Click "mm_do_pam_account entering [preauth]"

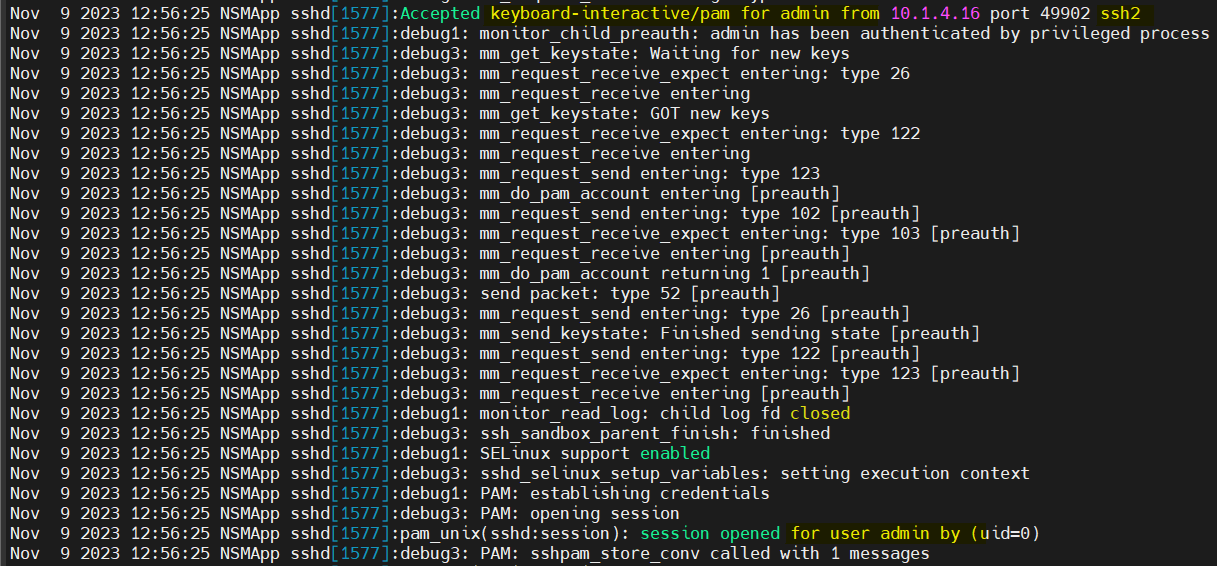(660, 194)
